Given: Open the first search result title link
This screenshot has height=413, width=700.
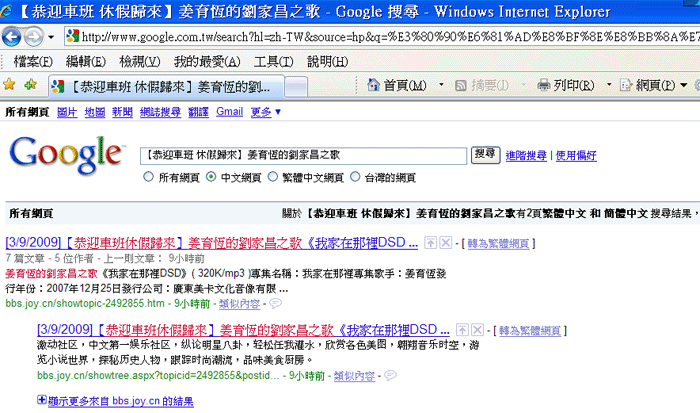Looking at the screenshot, I should click(x=212, y=242).
